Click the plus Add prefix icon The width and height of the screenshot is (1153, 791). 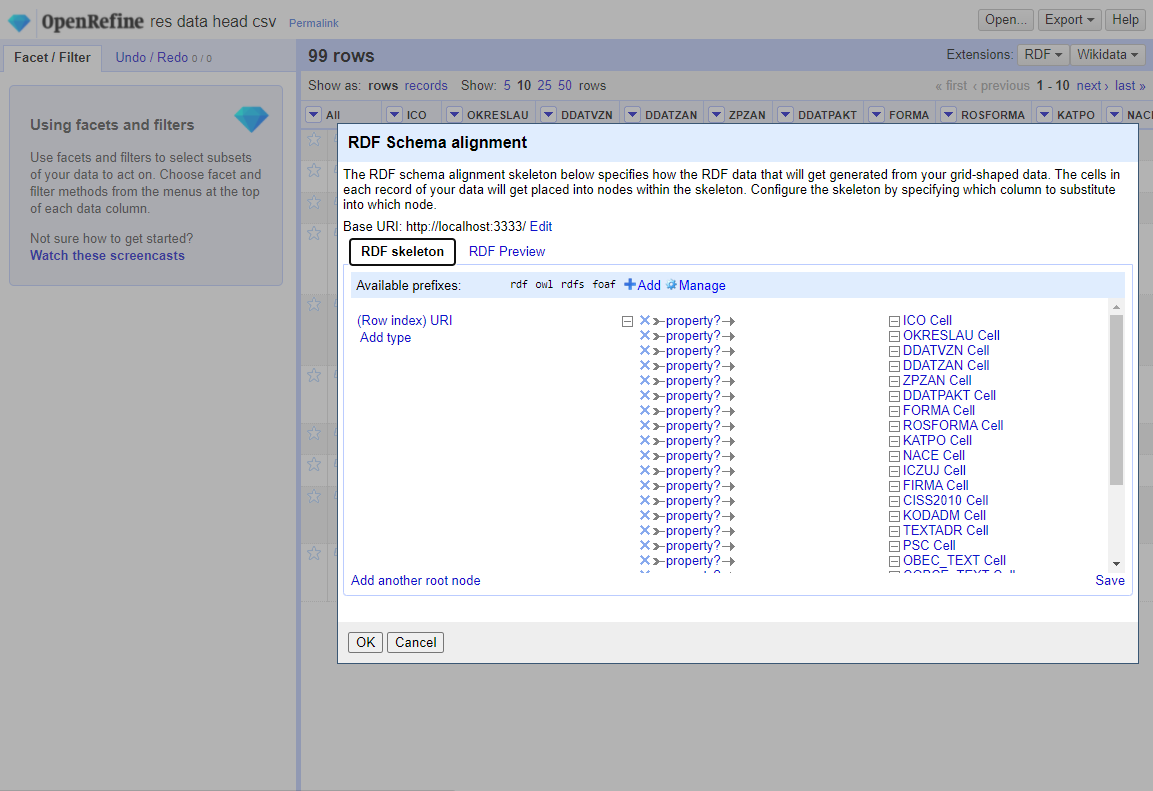[630, 284]
